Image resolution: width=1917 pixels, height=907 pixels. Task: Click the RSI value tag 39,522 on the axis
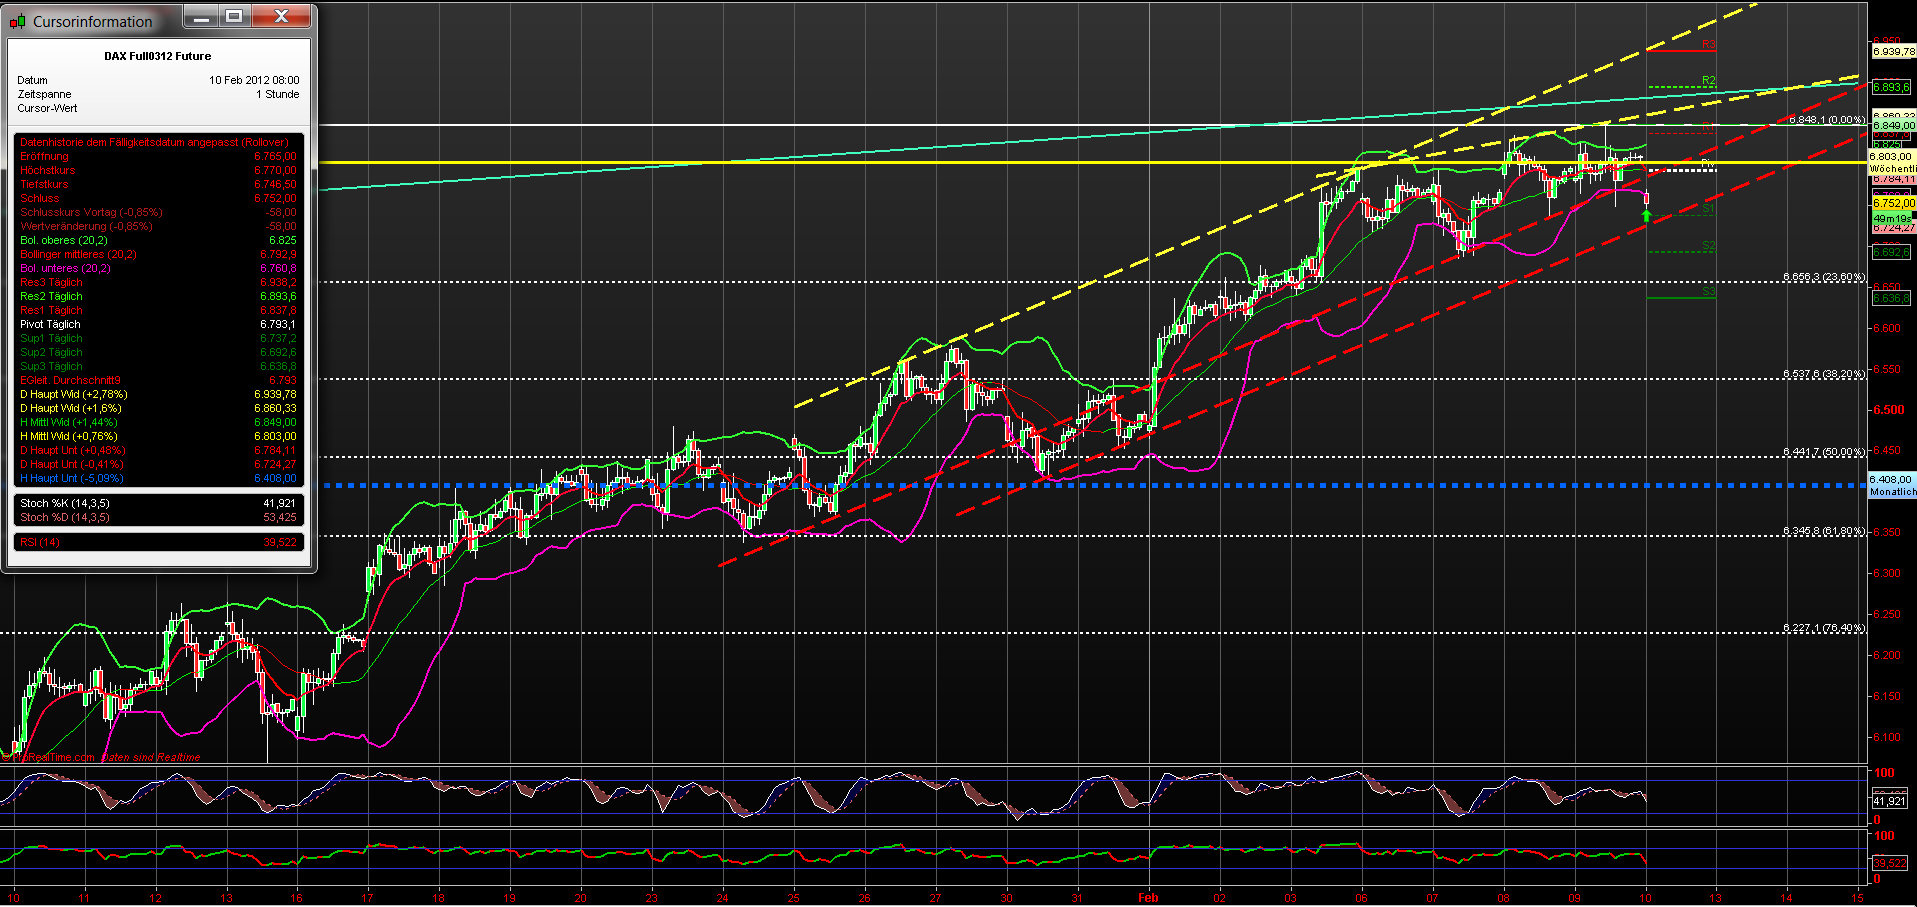coord(1889,862)
